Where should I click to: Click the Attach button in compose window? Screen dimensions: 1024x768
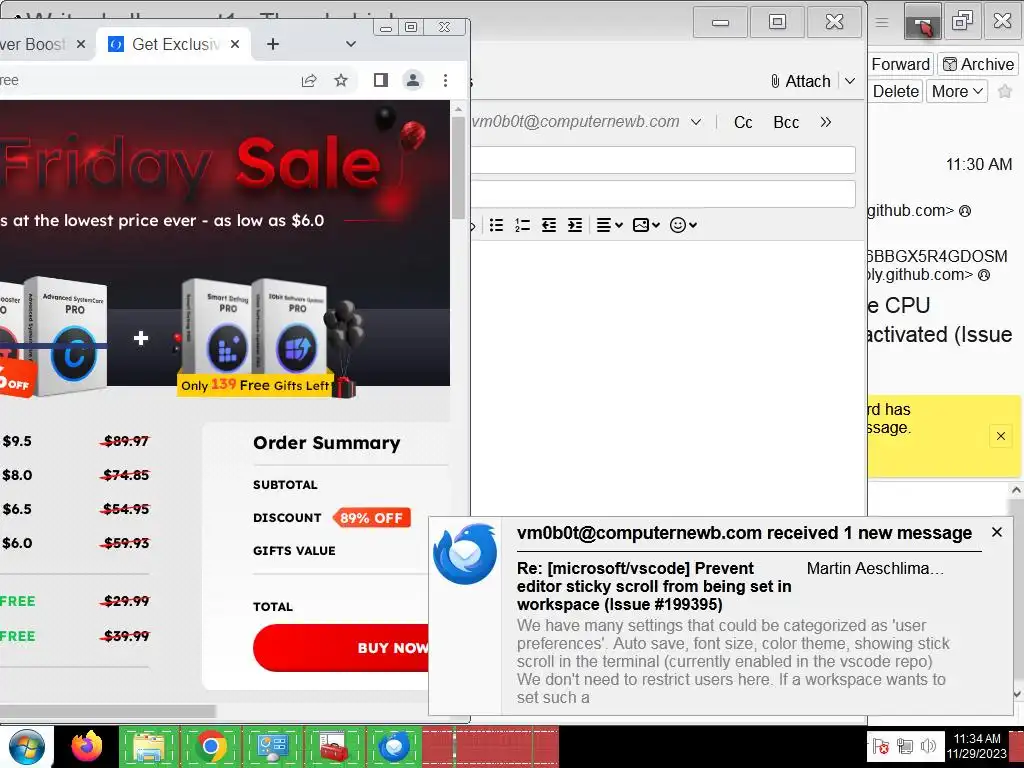pos(801,81)
